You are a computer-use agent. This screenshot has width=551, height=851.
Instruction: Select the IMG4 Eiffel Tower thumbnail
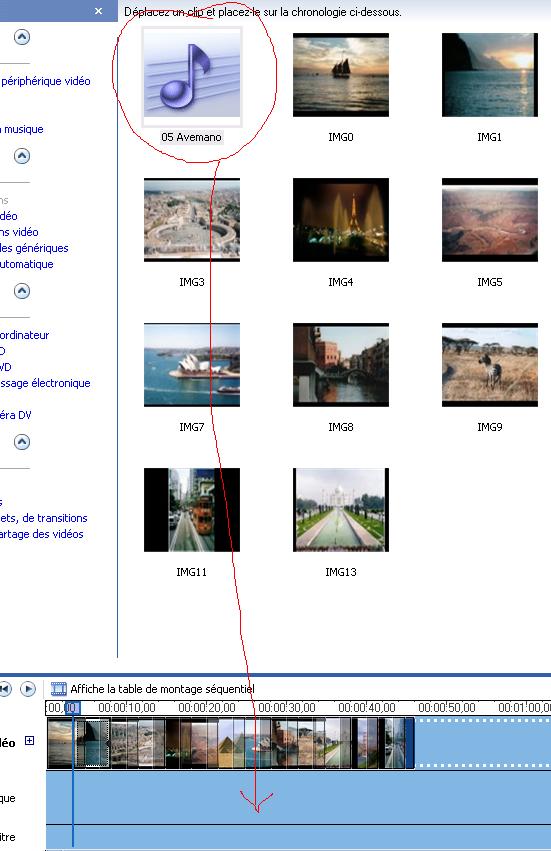(341, 220)
